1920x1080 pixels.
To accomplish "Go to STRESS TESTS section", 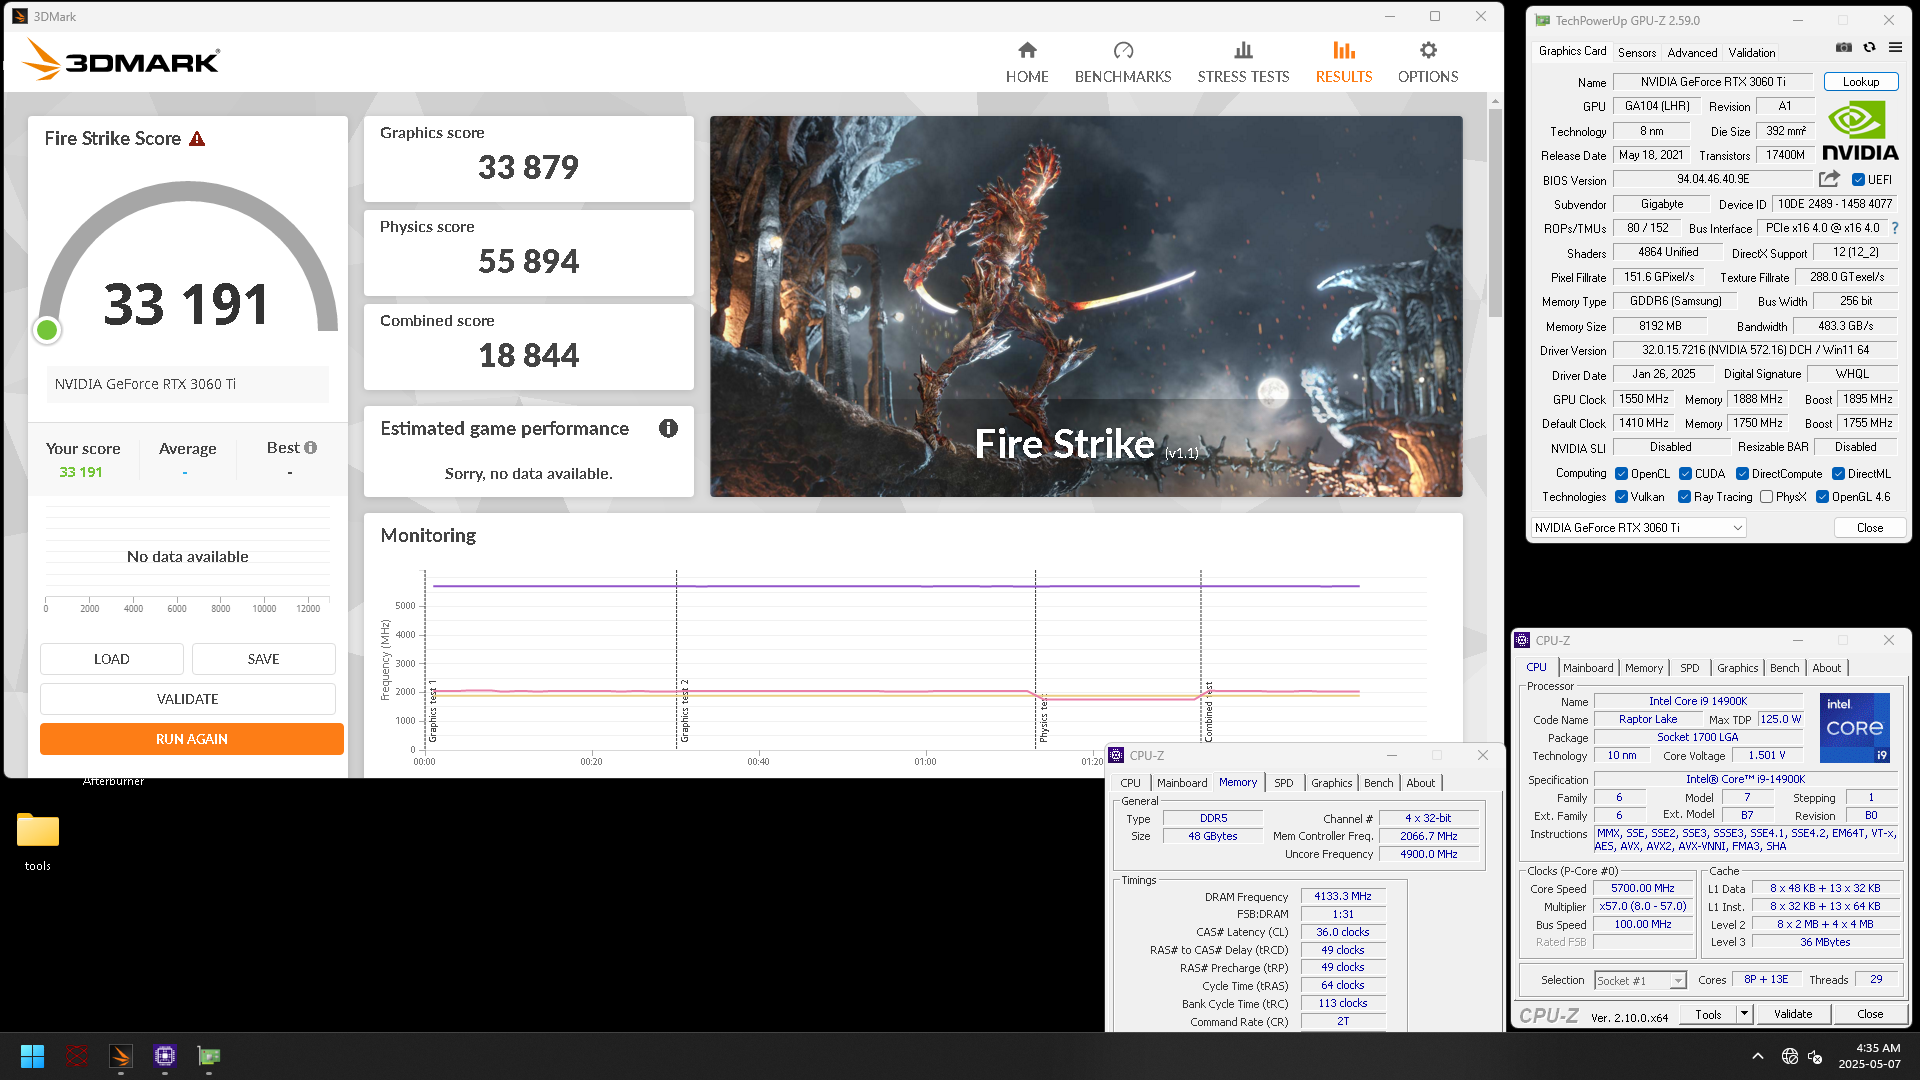I will pos(1243,62).
